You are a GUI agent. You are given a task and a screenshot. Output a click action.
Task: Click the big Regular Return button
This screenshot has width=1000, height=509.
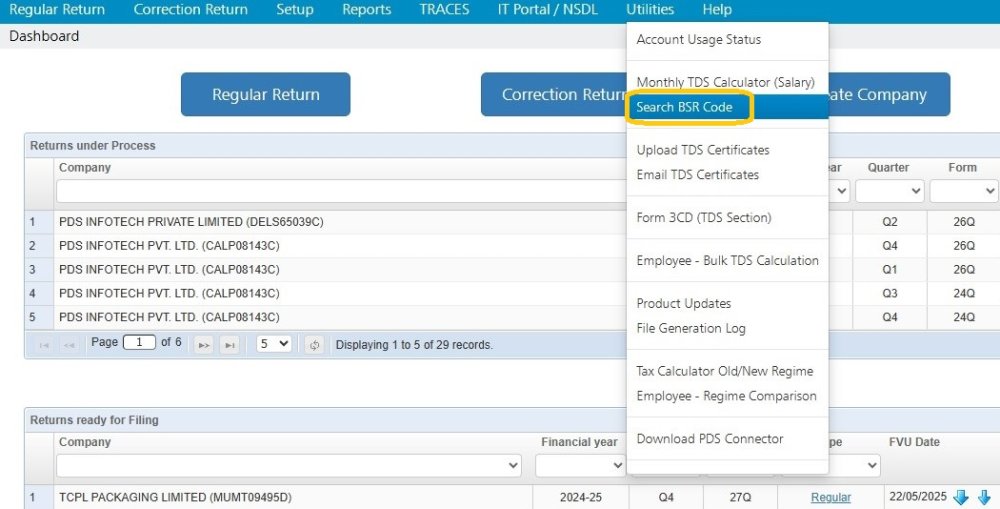265,94
